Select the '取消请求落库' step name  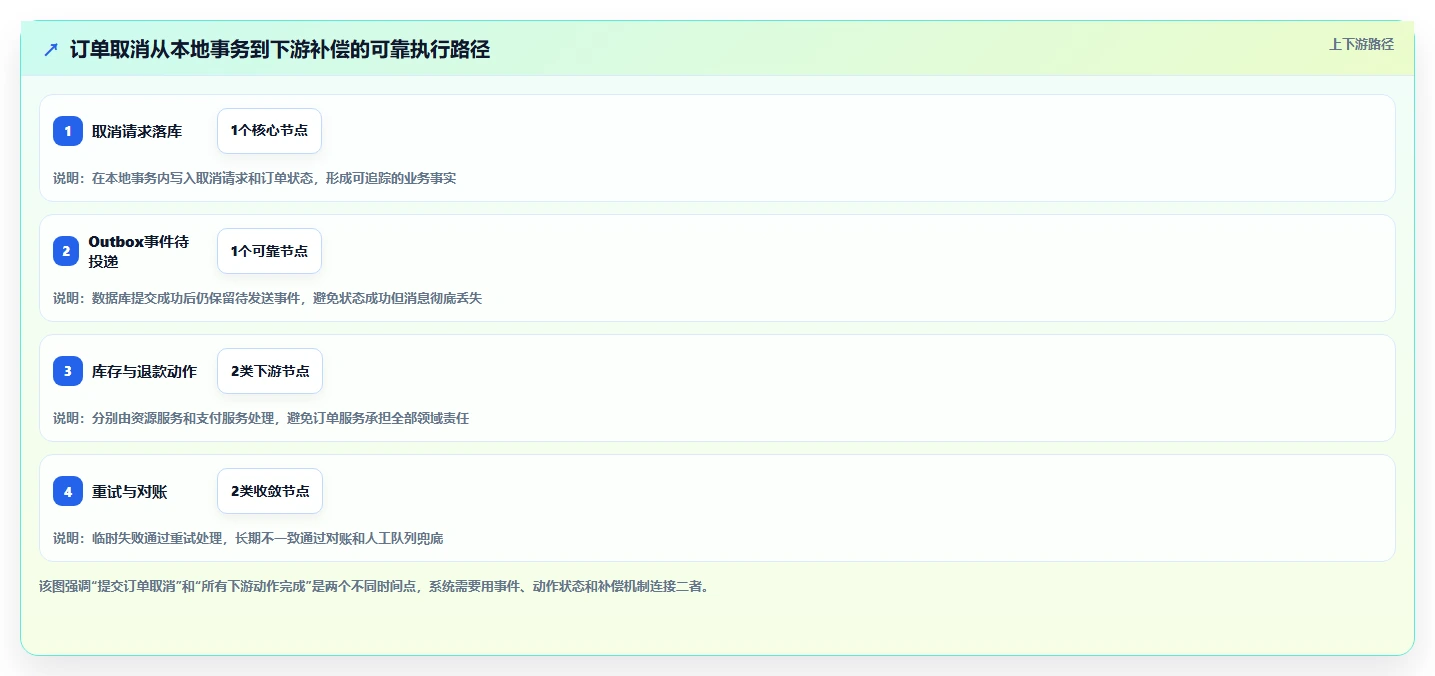[137, 131]
